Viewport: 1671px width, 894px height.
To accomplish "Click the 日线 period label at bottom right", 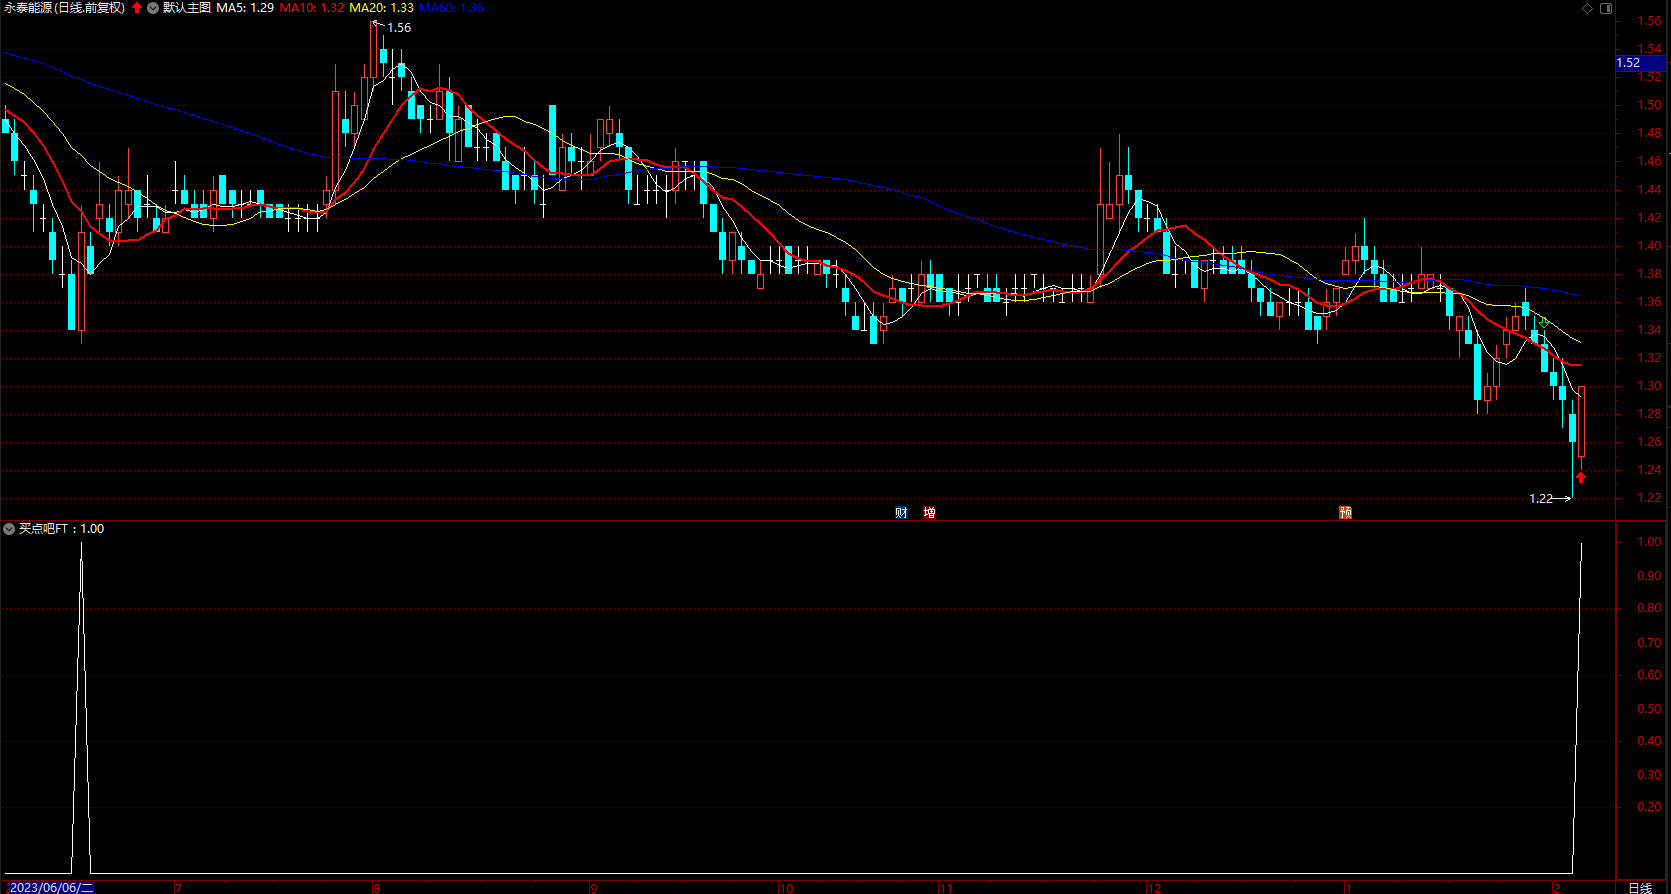I will click(1640, 887).
